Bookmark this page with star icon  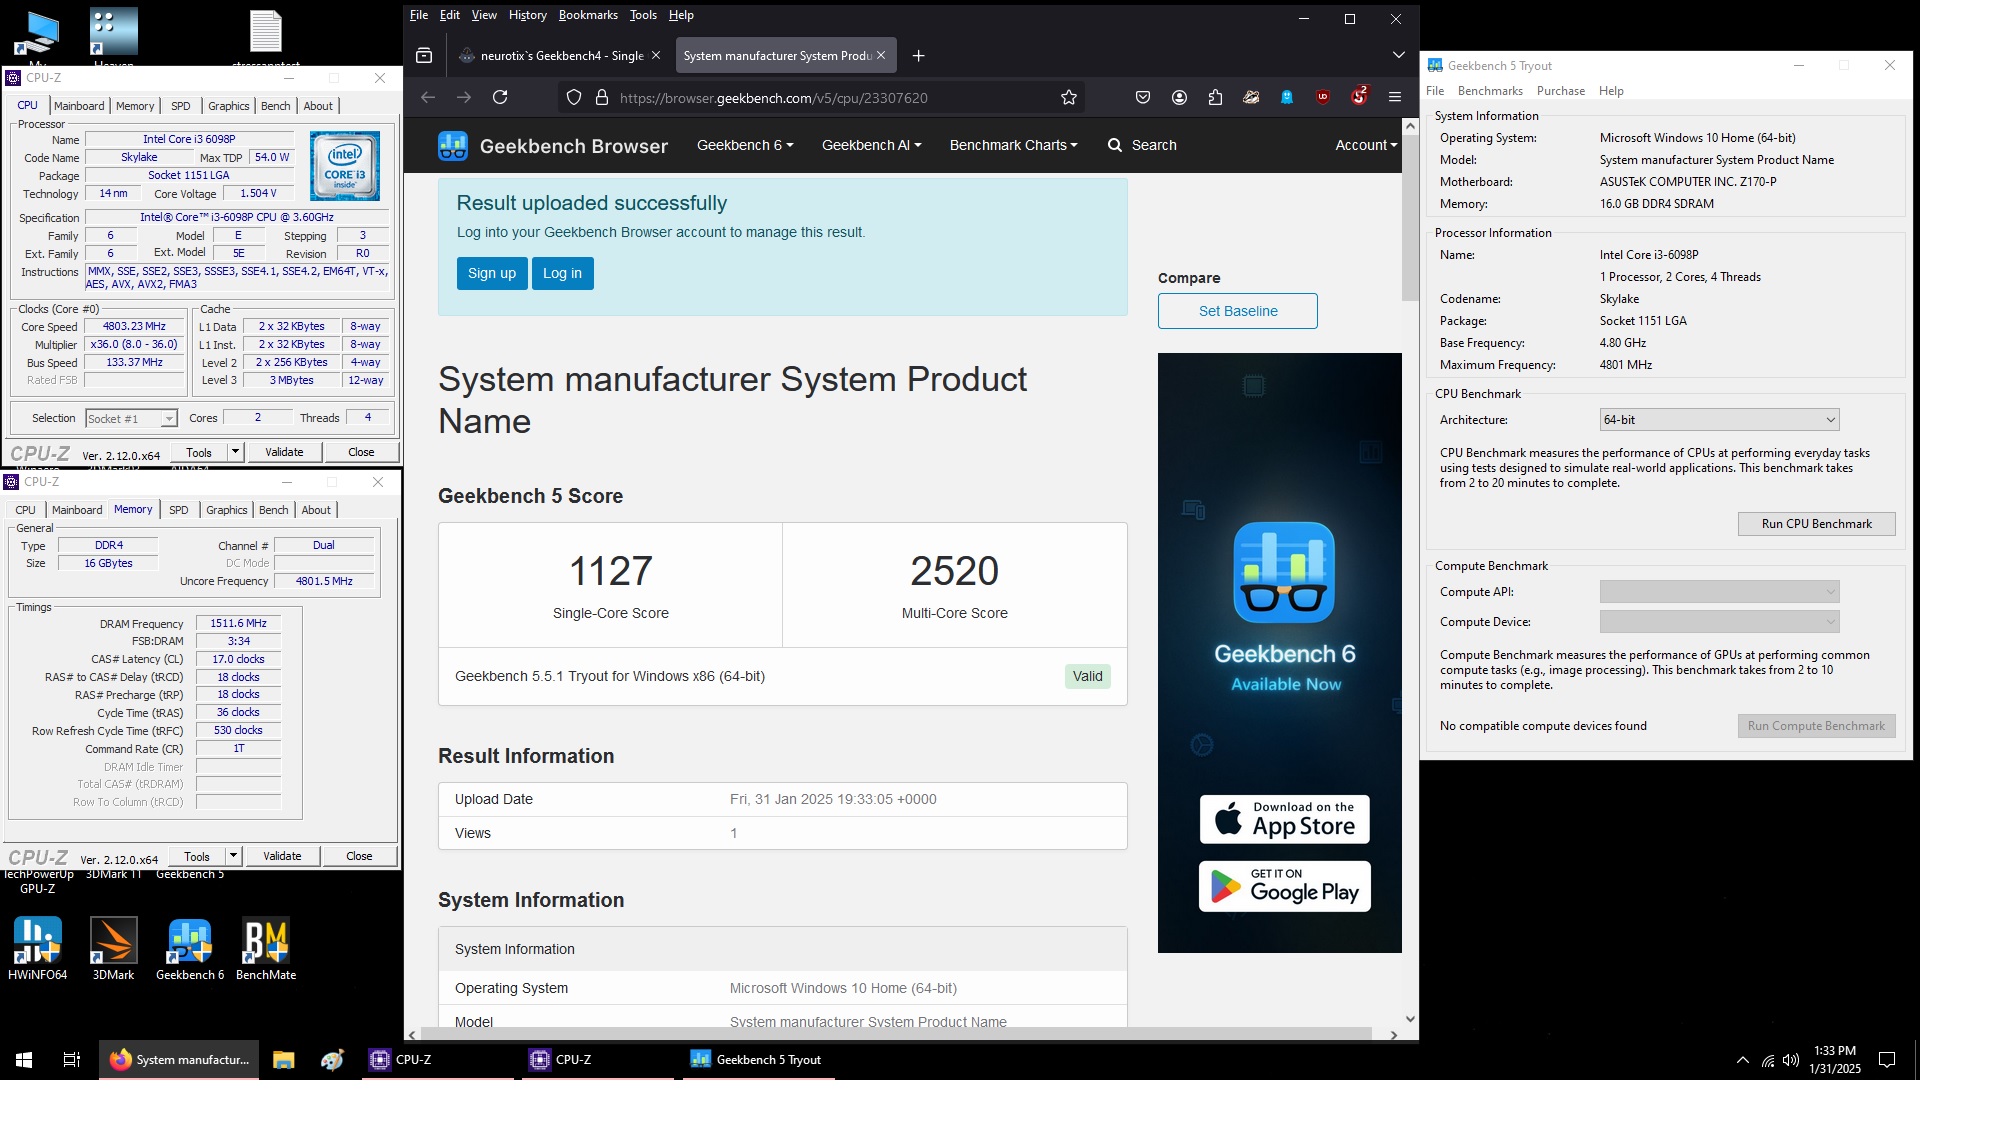[1069, 97]
